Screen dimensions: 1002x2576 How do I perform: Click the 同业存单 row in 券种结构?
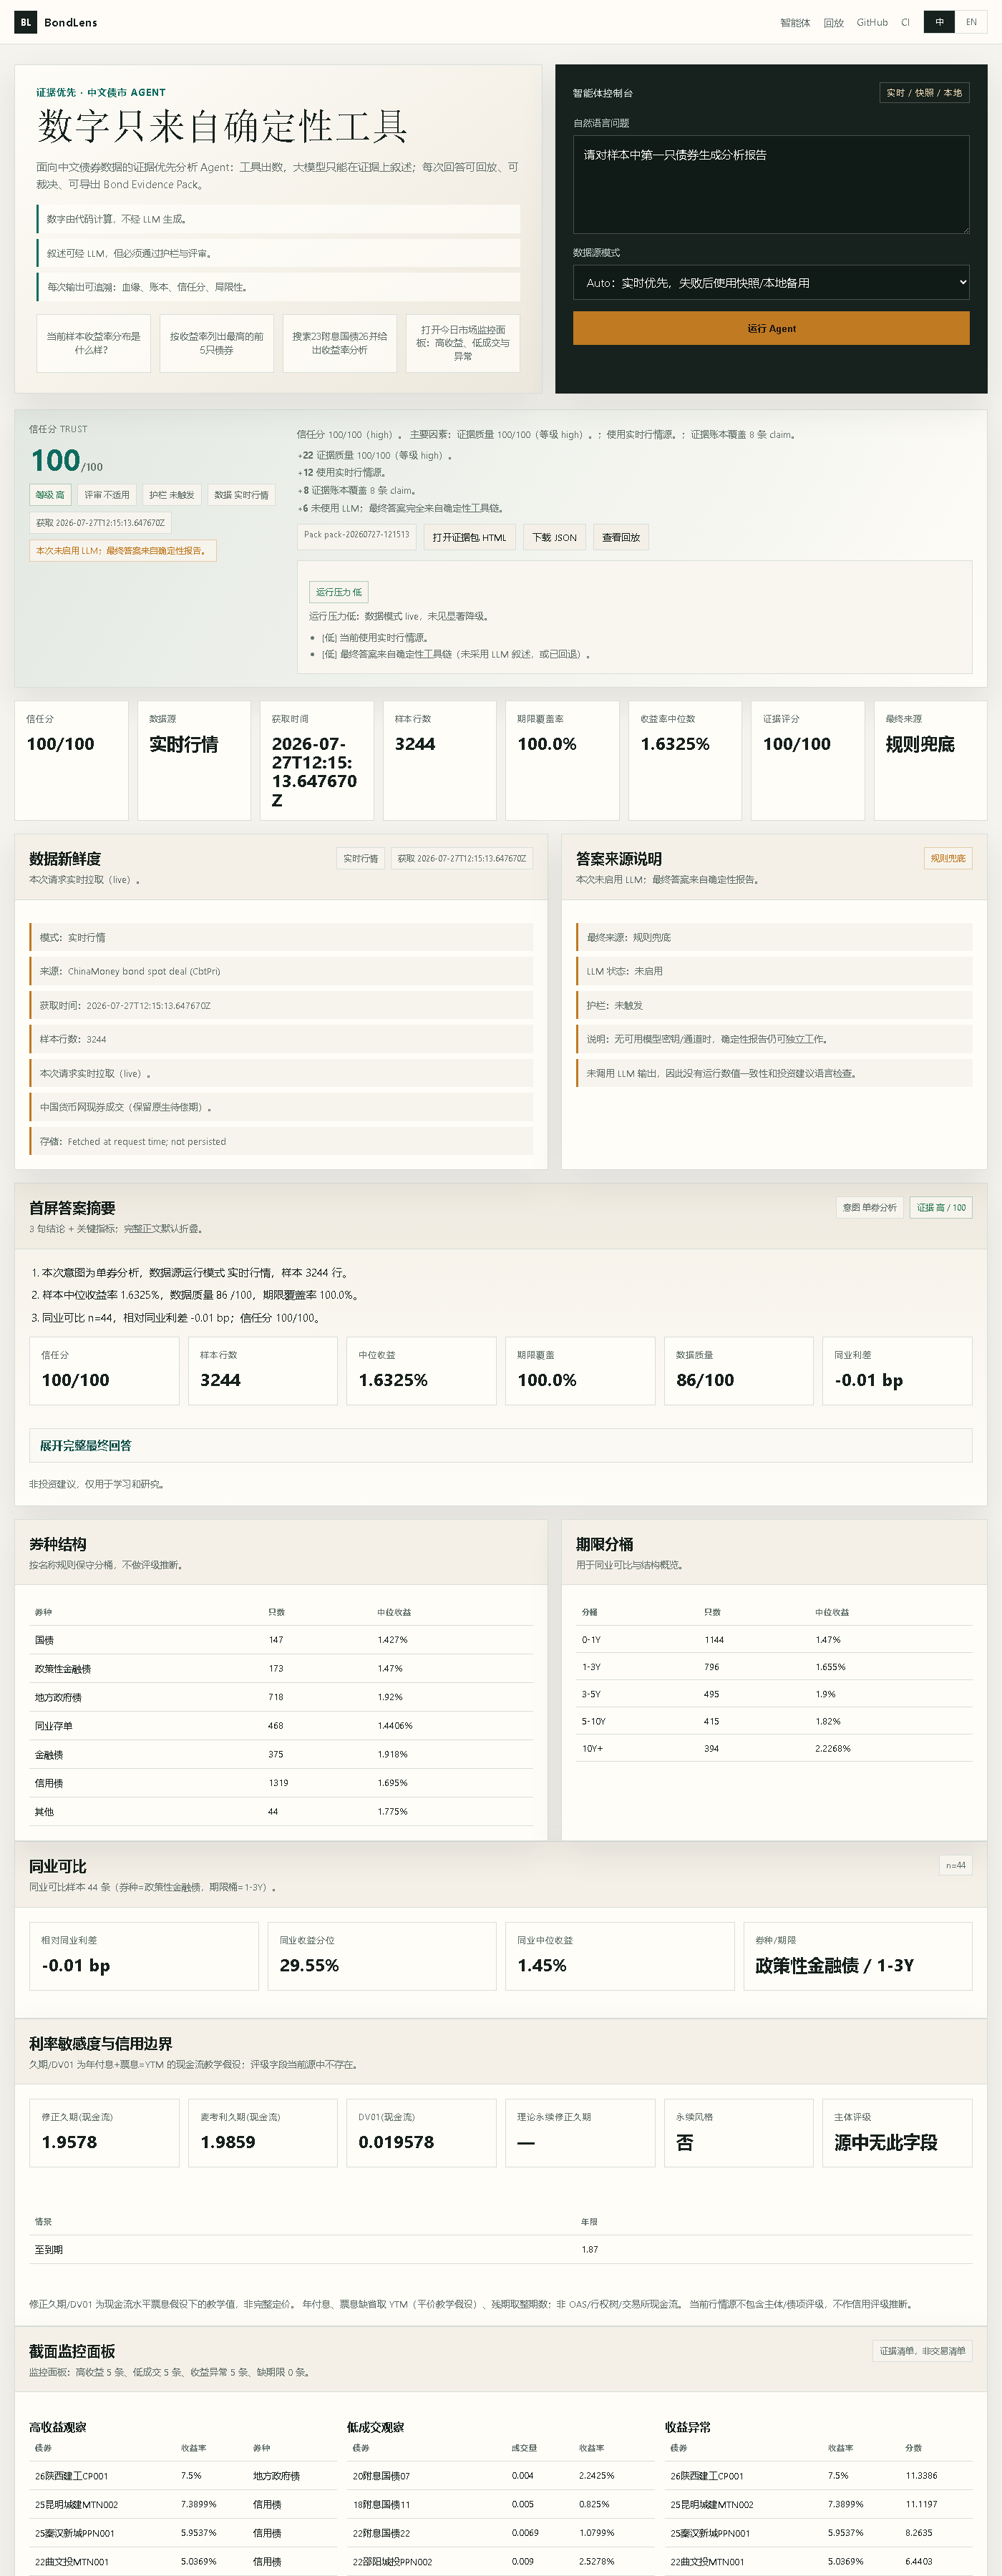(281, 1726)
